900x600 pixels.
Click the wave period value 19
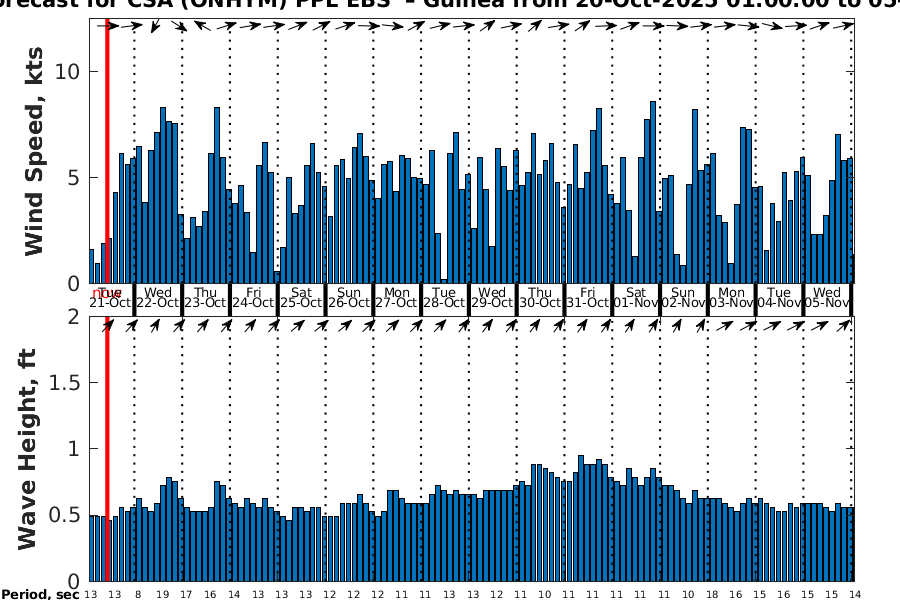click(x=162, y=594)
